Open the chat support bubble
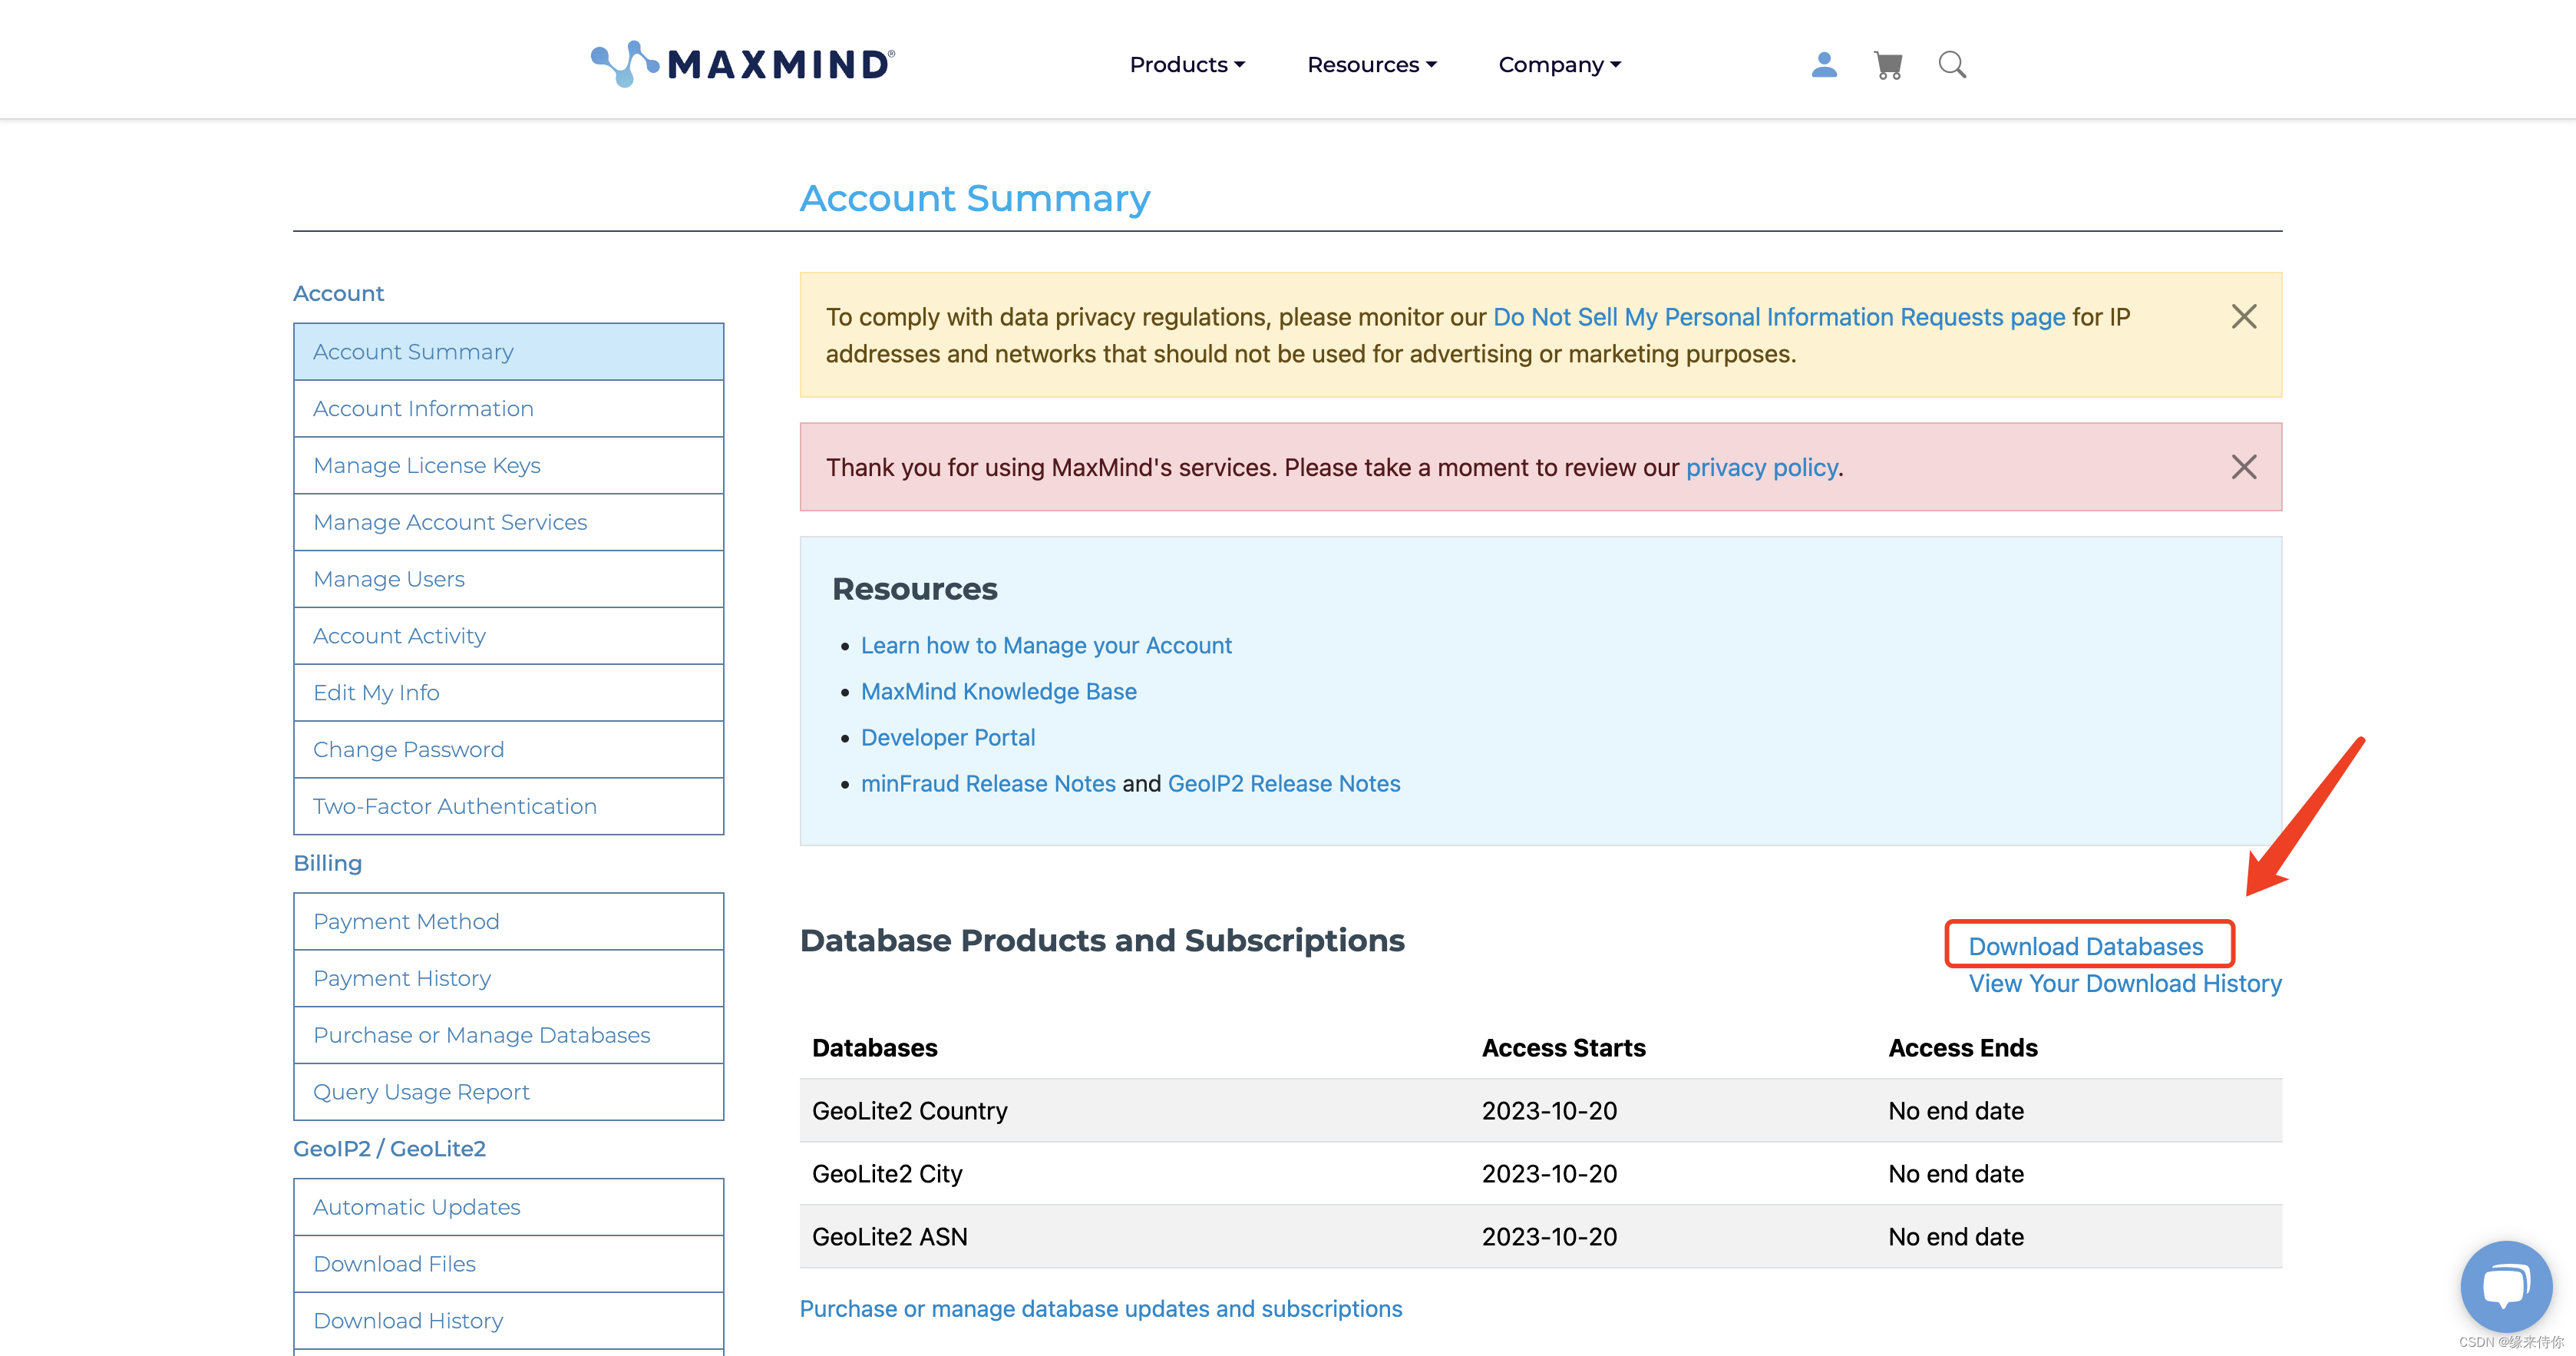The width and height of the screenshot is (2576, 1356). click(x=2505, y=1286)
